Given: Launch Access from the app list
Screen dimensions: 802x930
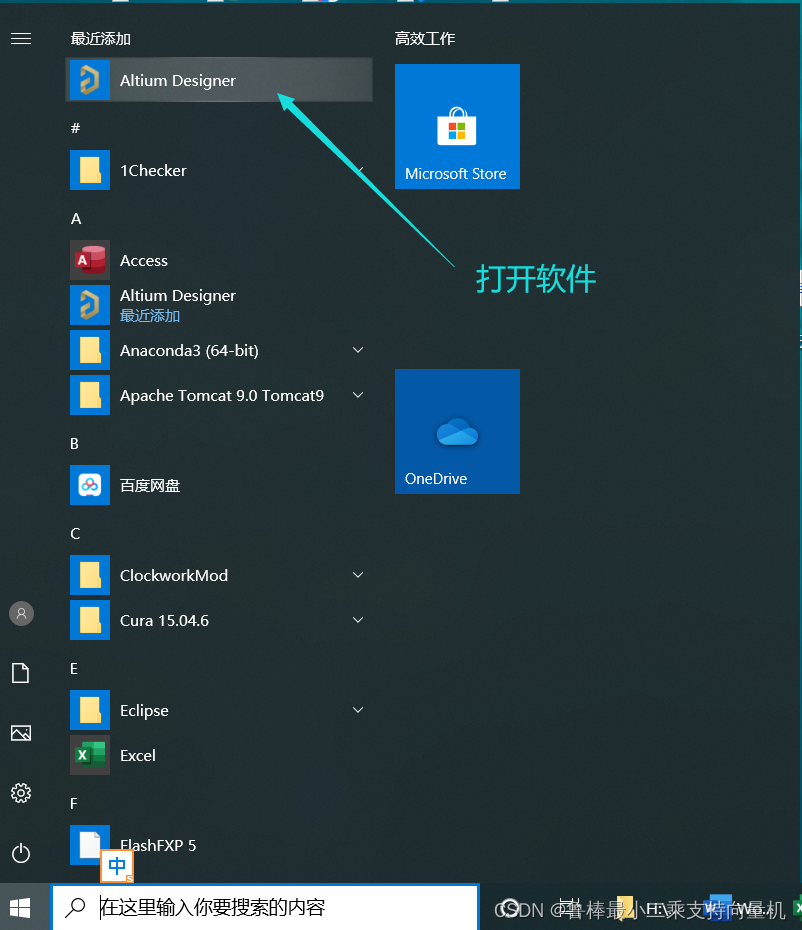Looking at the screenshot, I should pos(143,261).
